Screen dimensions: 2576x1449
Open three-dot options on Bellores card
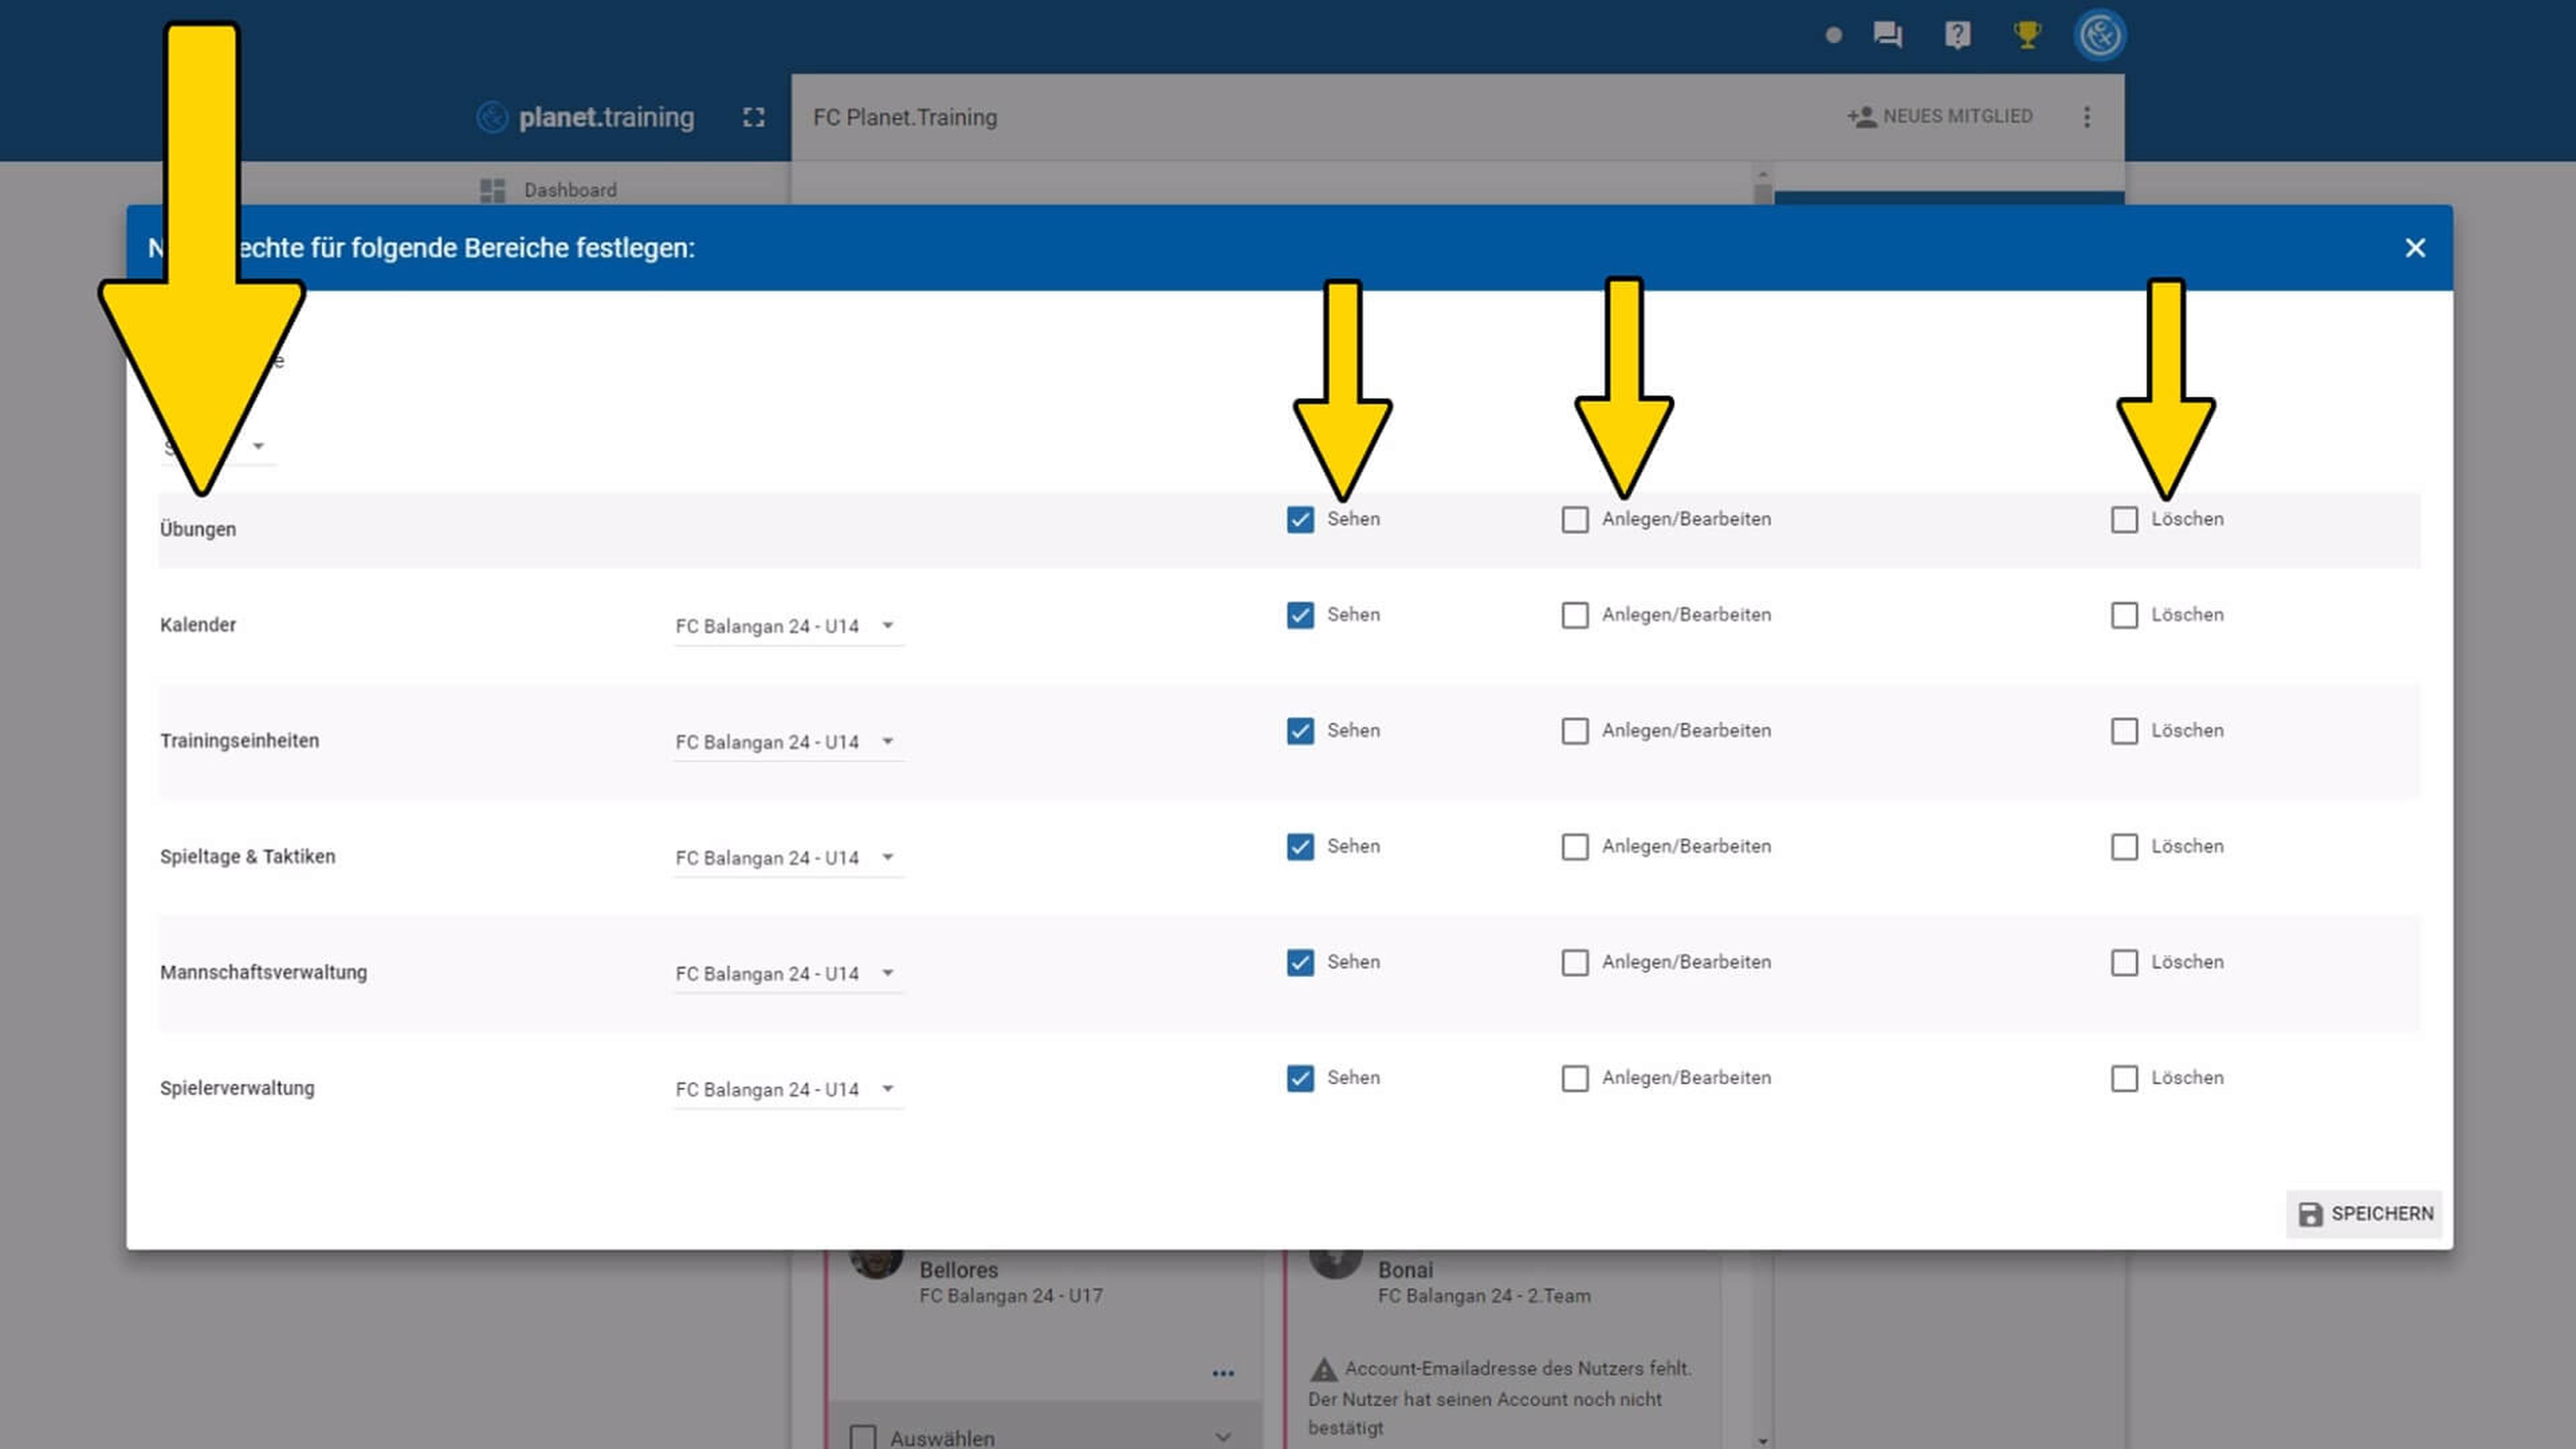(x=1223, y=1374)
